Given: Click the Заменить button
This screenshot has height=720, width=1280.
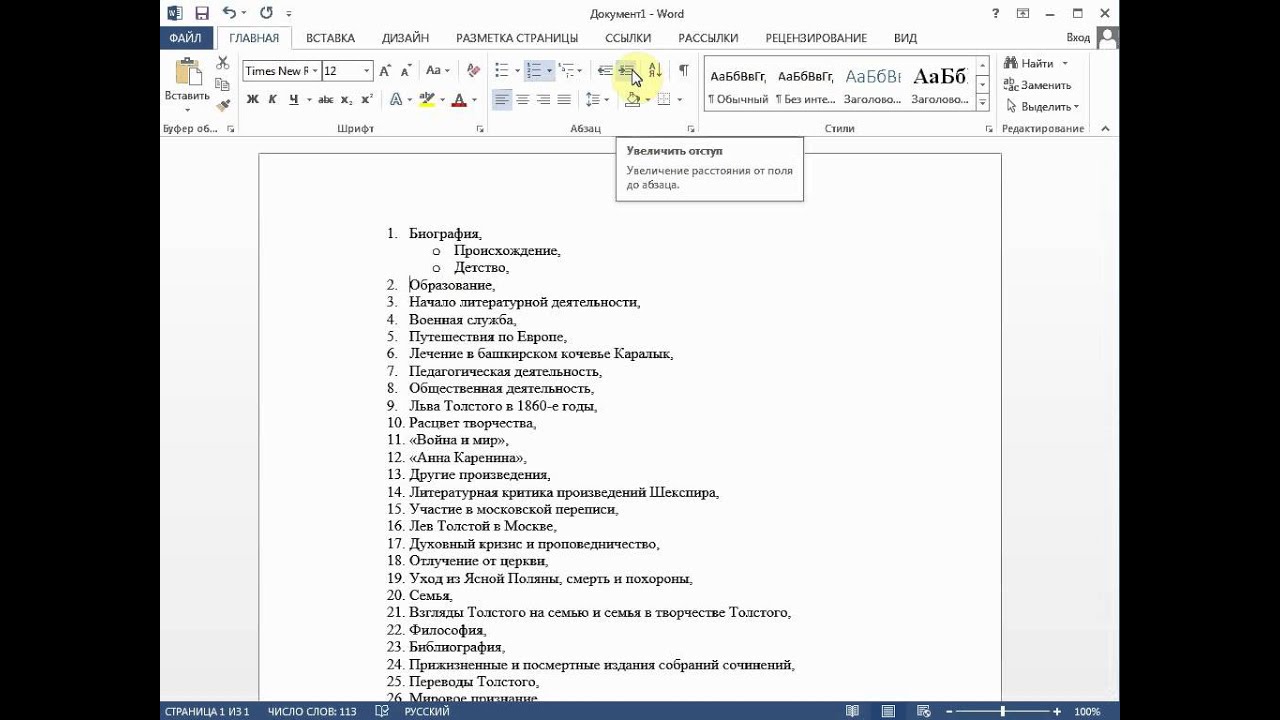Looking at the screenshot, I should coord(1038,85).
